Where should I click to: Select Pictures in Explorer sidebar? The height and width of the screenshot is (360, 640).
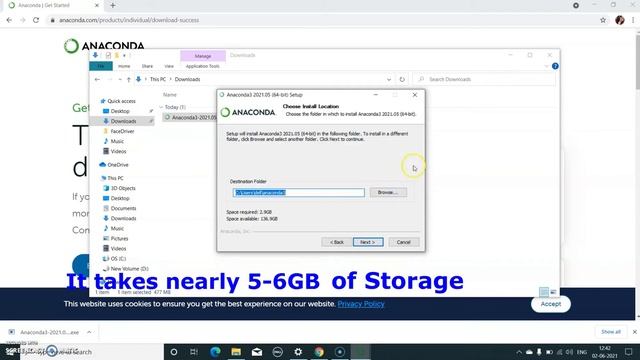tap(119, 238)
